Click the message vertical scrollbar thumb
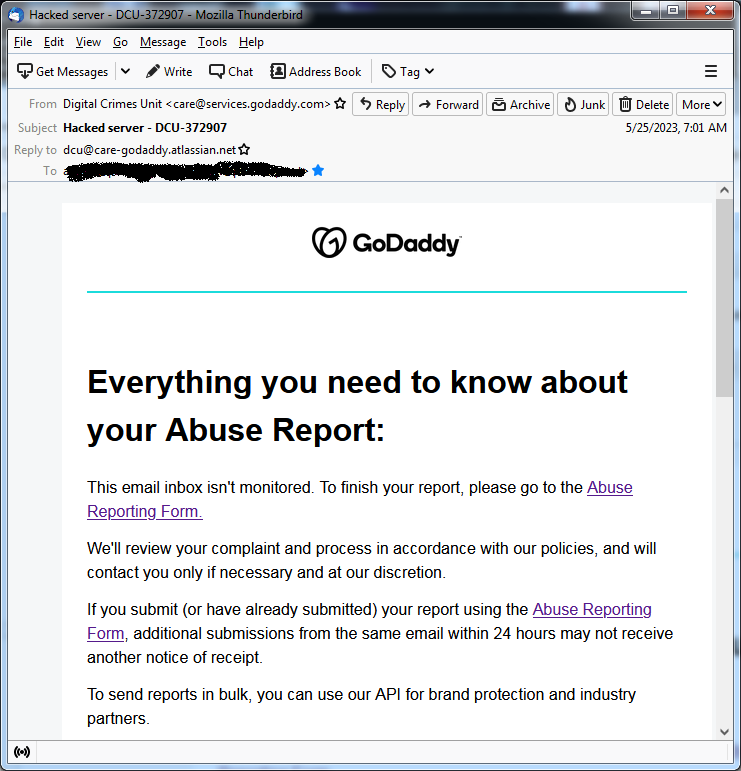Image resolution: width=741 pixels, height=771 pixels. click(724, 298)
